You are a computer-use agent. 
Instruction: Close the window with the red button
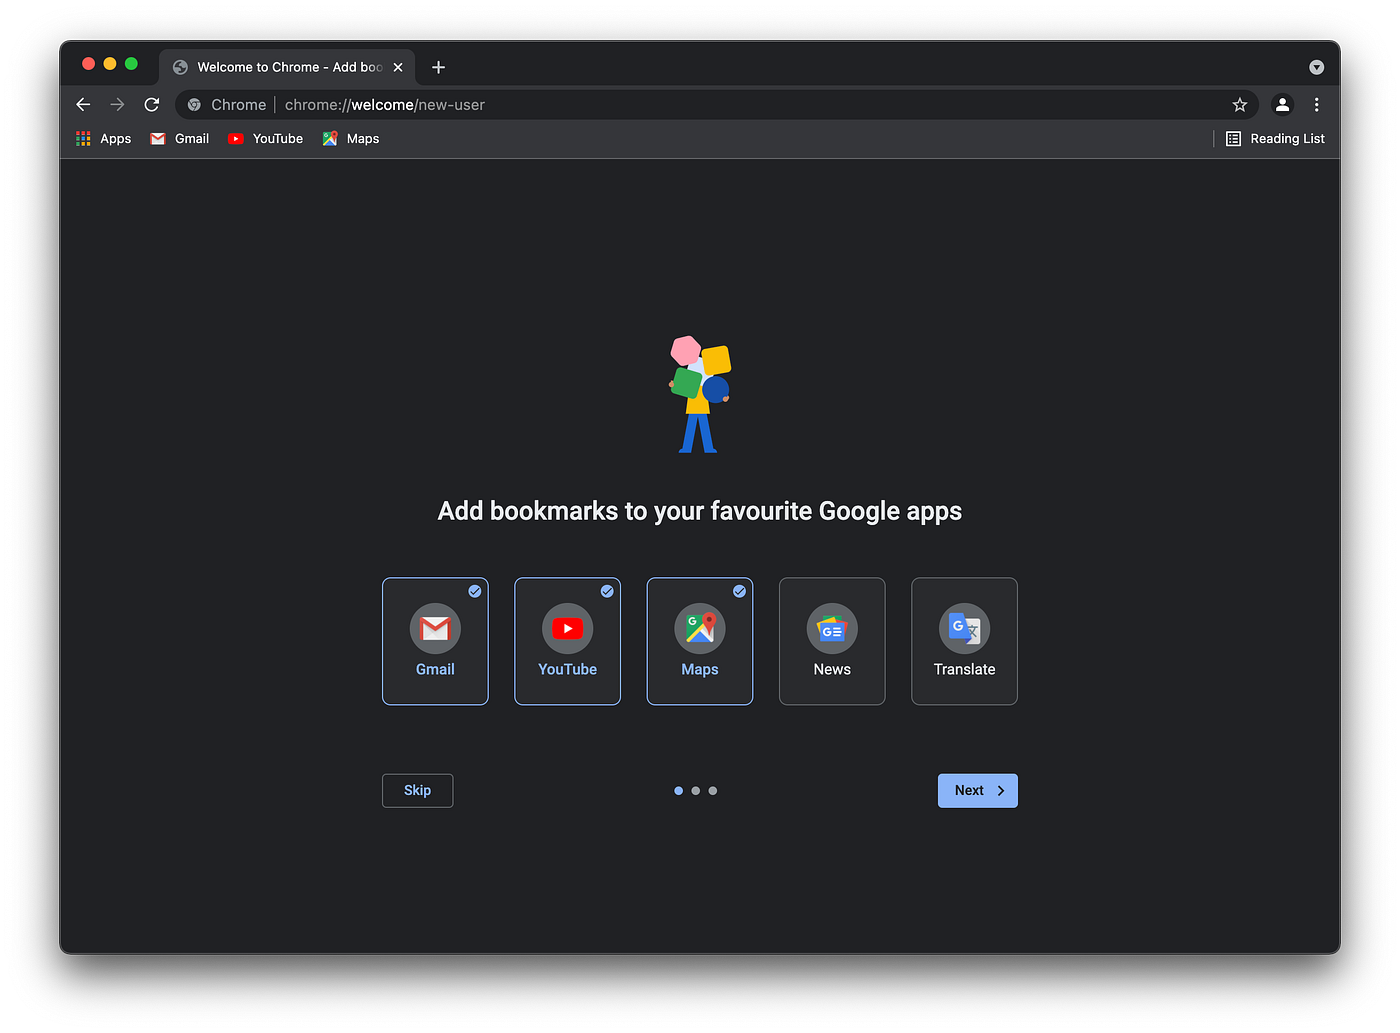coord(88,64)
